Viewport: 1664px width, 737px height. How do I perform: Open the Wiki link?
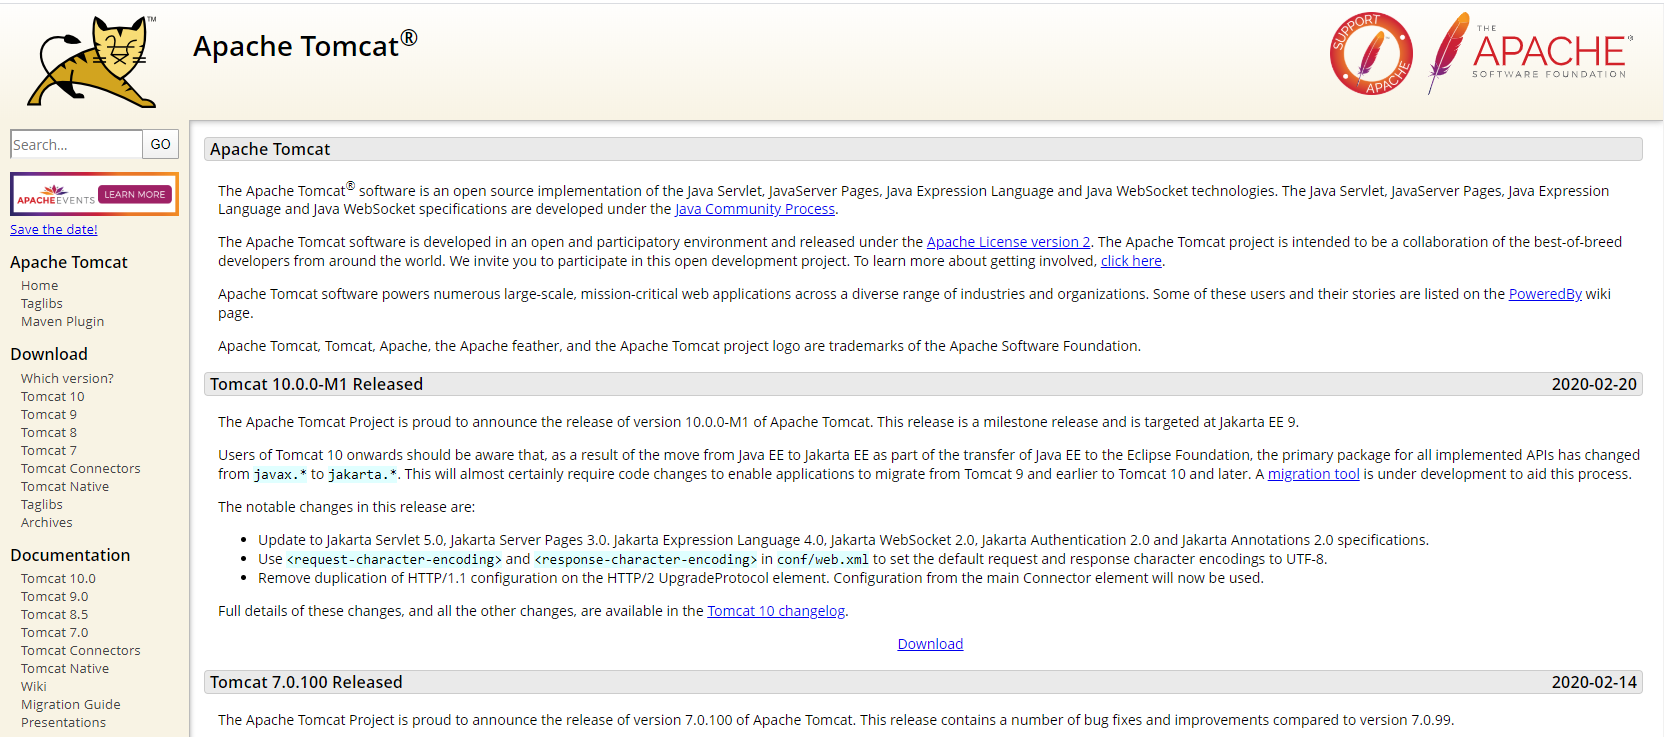click(x=34, y=686)
